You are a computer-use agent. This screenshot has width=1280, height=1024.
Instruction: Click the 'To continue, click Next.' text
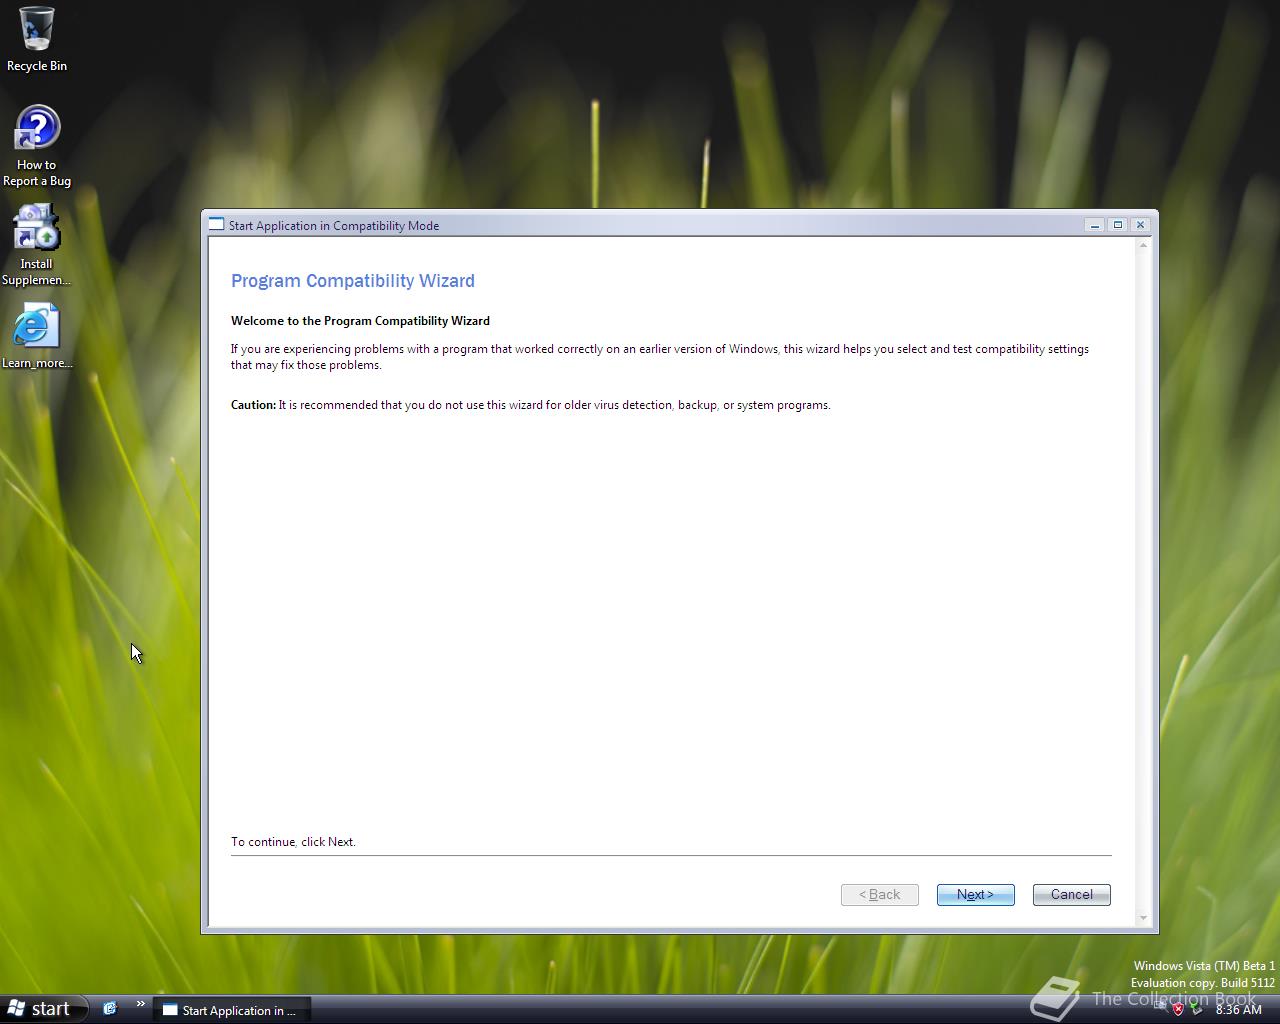(x=293, y=842)
